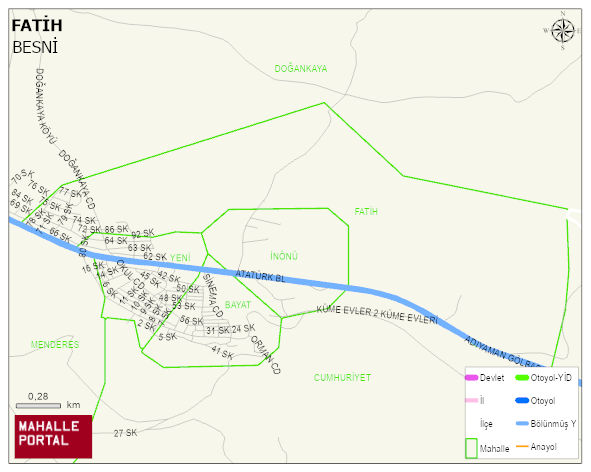591x472 pixels.
Task: Click the Anayol orange legend line
Action: (x=522, y=446)
